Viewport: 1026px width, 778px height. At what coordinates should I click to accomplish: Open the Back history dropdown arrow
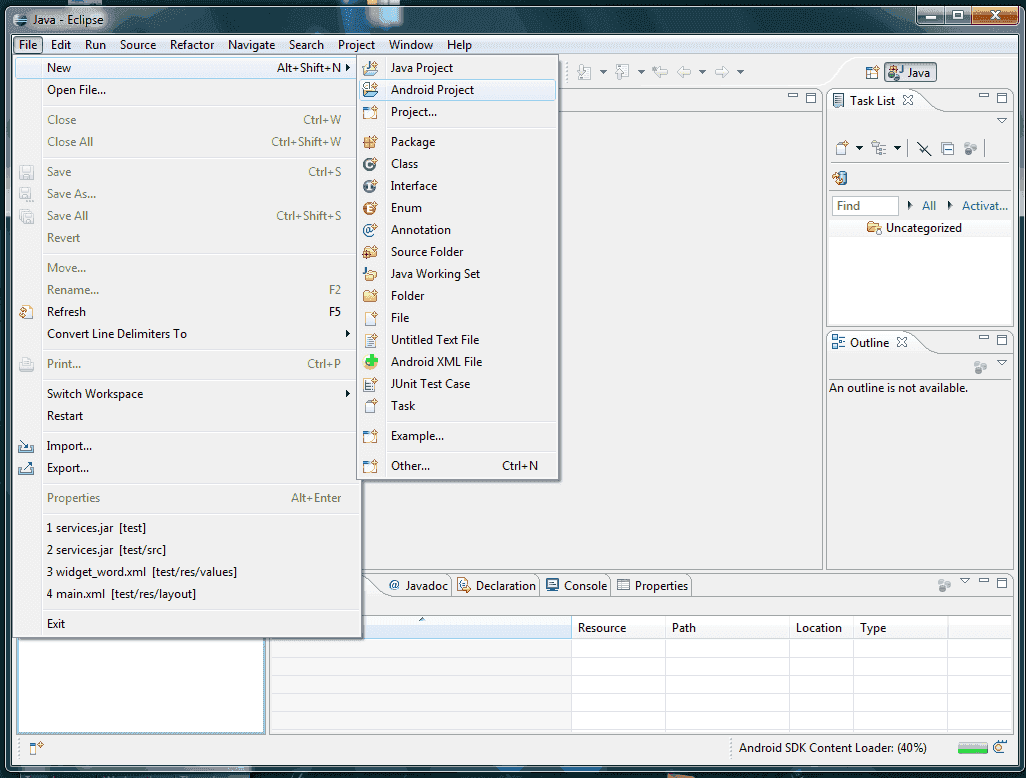click(x=702, y=72)
